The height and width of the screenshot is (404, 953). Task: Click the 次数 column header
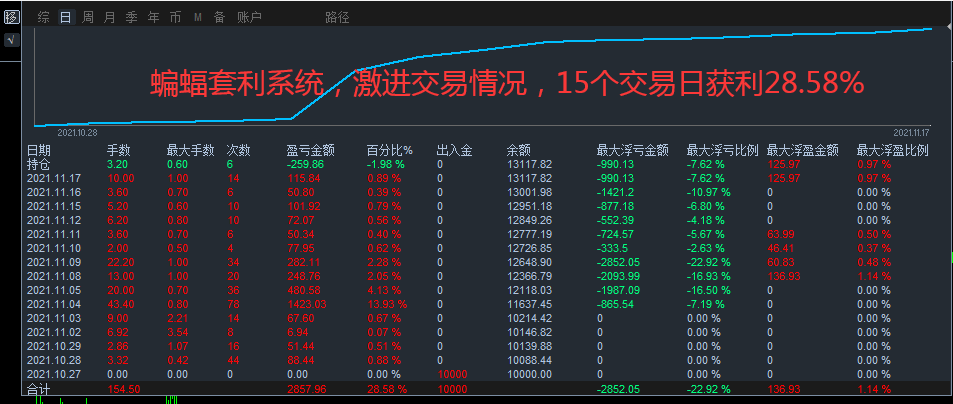pos(238,151)
